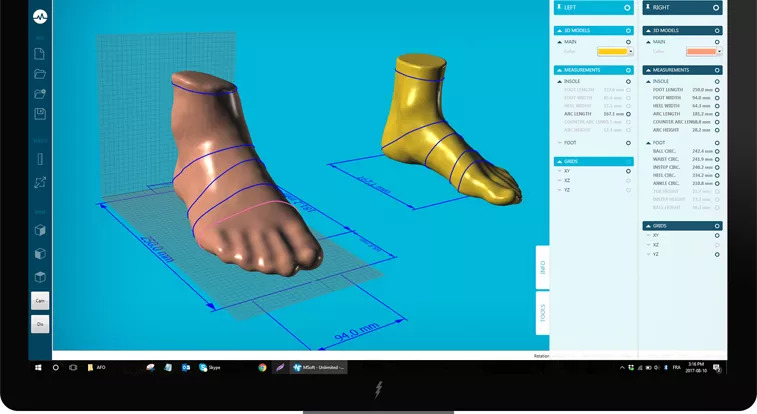
Task: Toggle RIGHT panel visibility circle
Action: click(x=716, y=8)
